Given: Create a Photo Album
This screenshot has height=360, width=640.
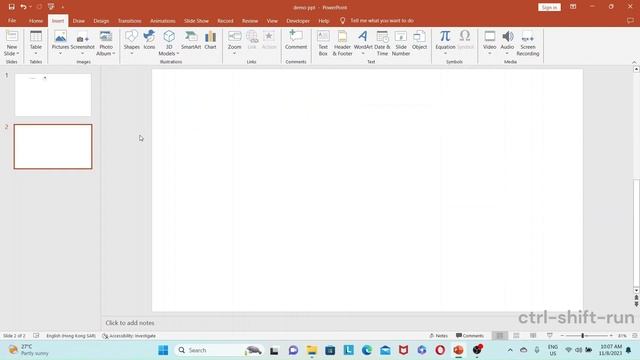Looking at the screenshot, I should 106,43.
